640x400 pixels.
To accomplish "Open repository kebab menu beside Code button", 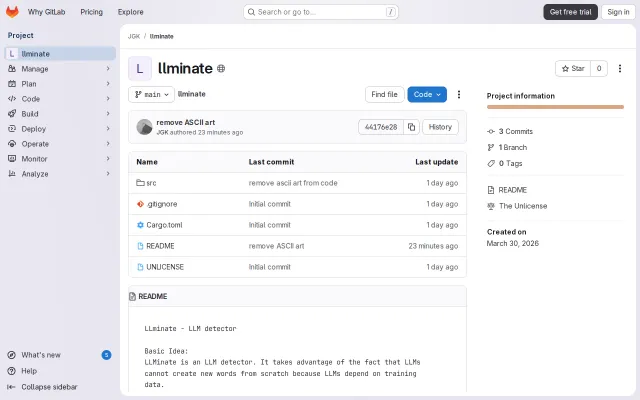I will [x=459, y=94].
